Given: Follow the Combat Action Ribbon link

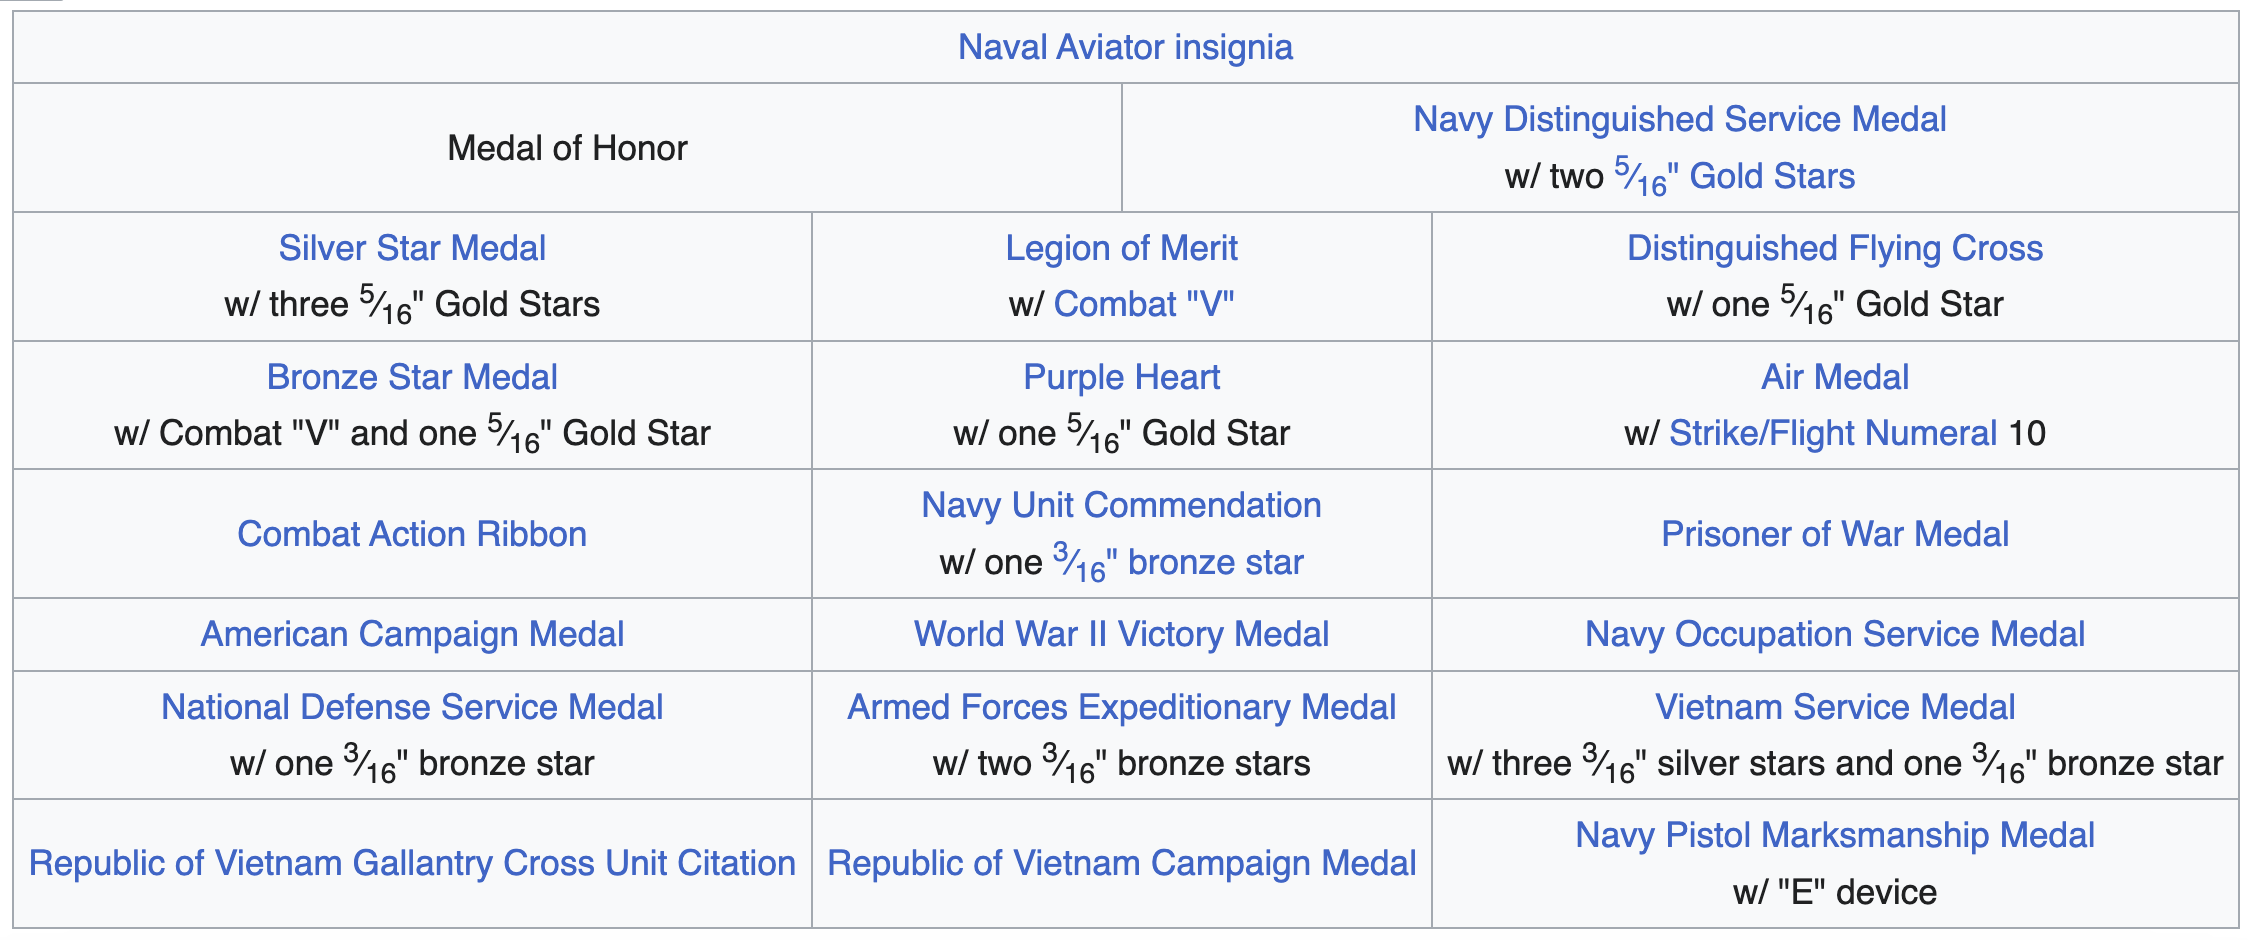Looking at the screenshot, I should pyautogui.click(x=412, y=534).
